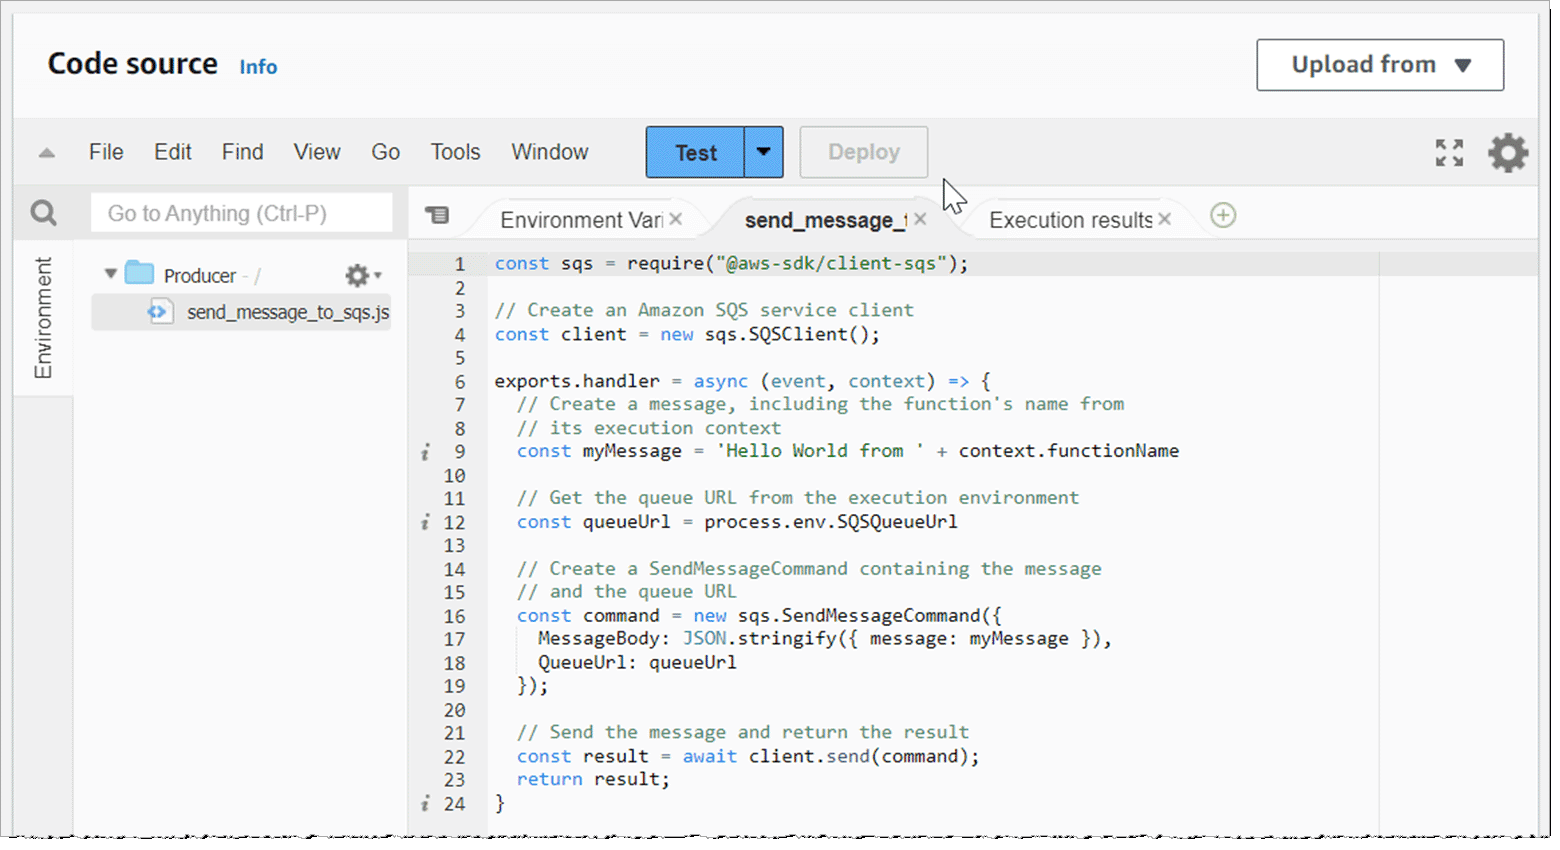Open the View menu

click(x=317, y=152)
